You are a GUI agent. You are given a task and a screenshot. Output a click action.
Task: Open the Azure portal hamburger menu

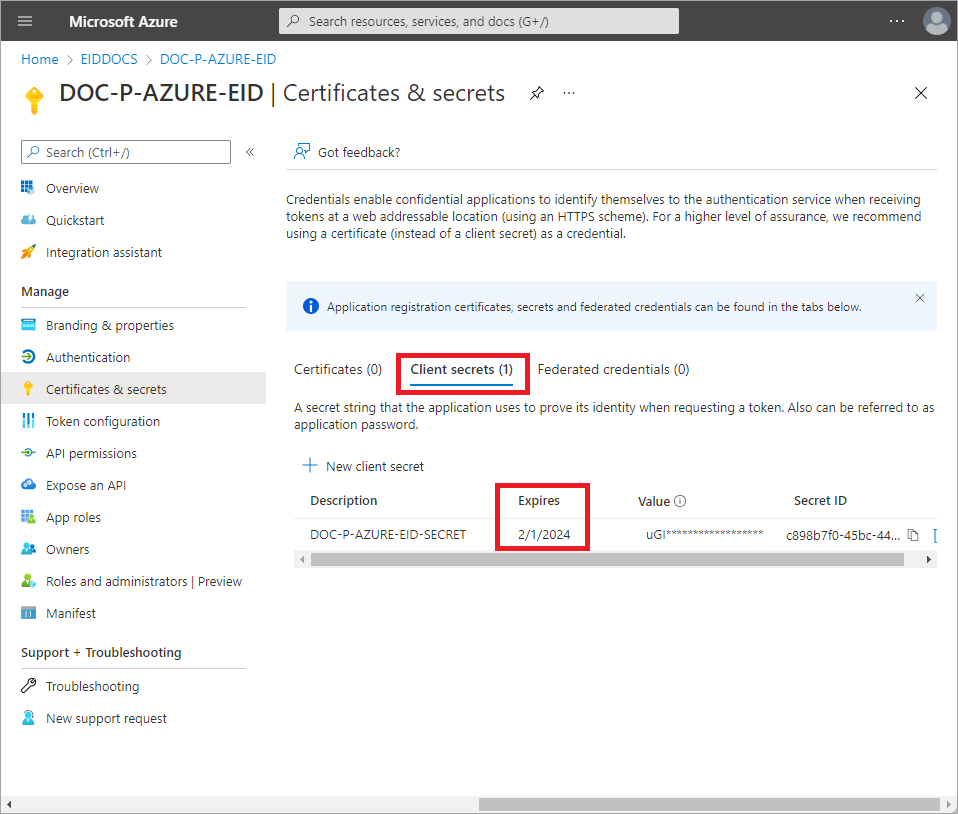[x=24, y=21]
